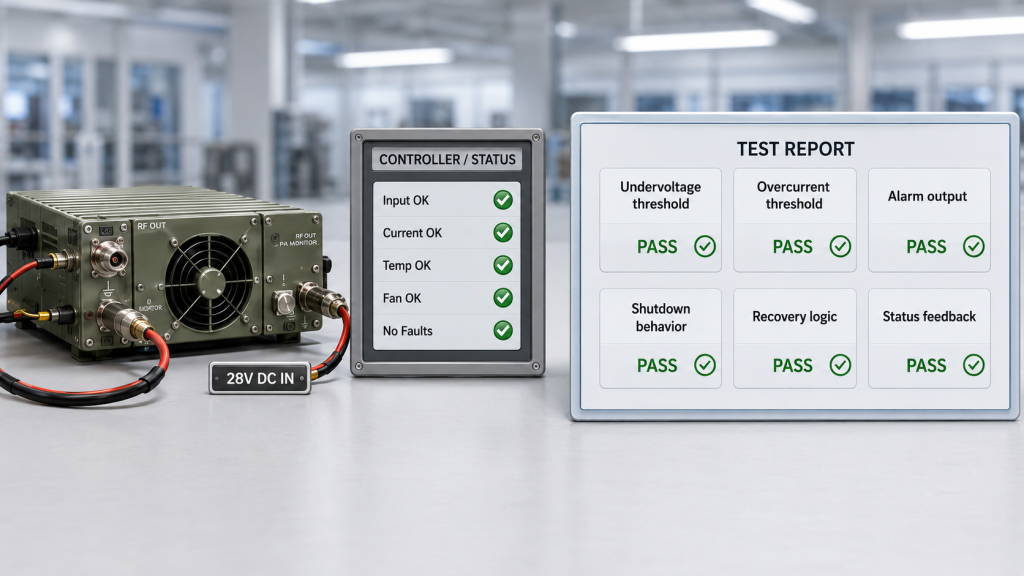The width and height of the screenshot is (1024, 576).
Task: Click the Current OK label
Action: click(x=412, y=233)
